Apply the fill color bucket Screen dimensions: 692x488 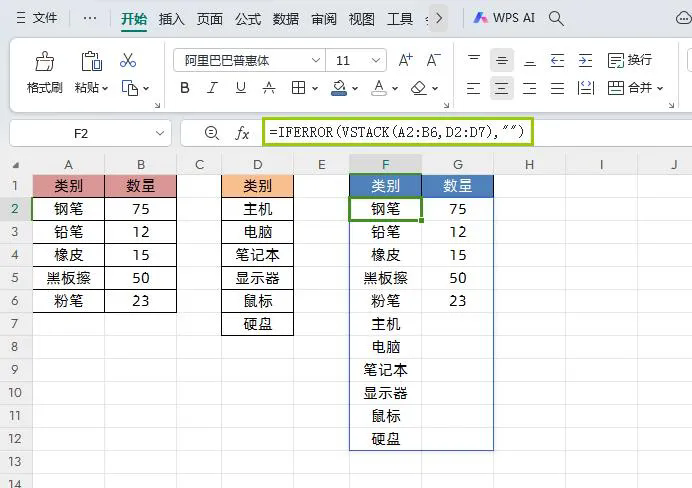point(339,88)
